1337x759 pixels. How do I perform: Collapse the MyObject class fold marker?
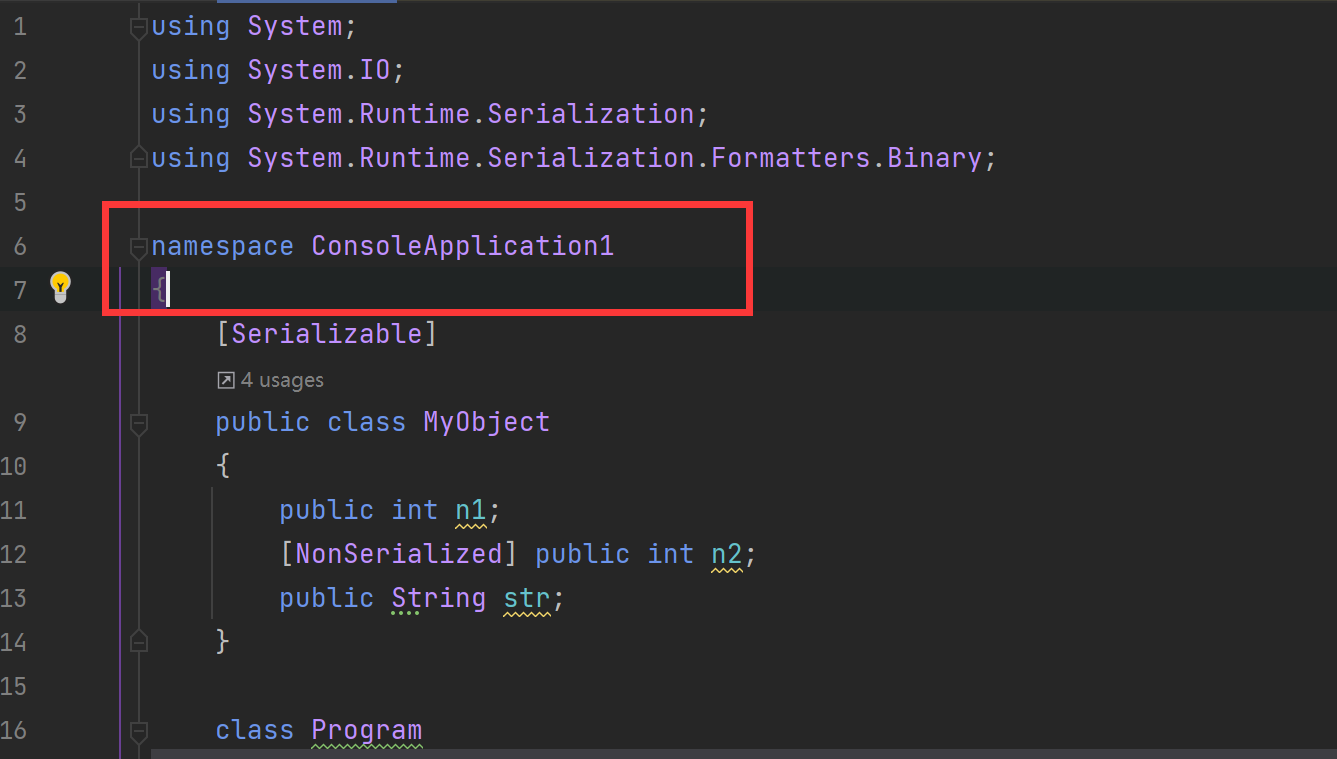click(x=139, y=424)
